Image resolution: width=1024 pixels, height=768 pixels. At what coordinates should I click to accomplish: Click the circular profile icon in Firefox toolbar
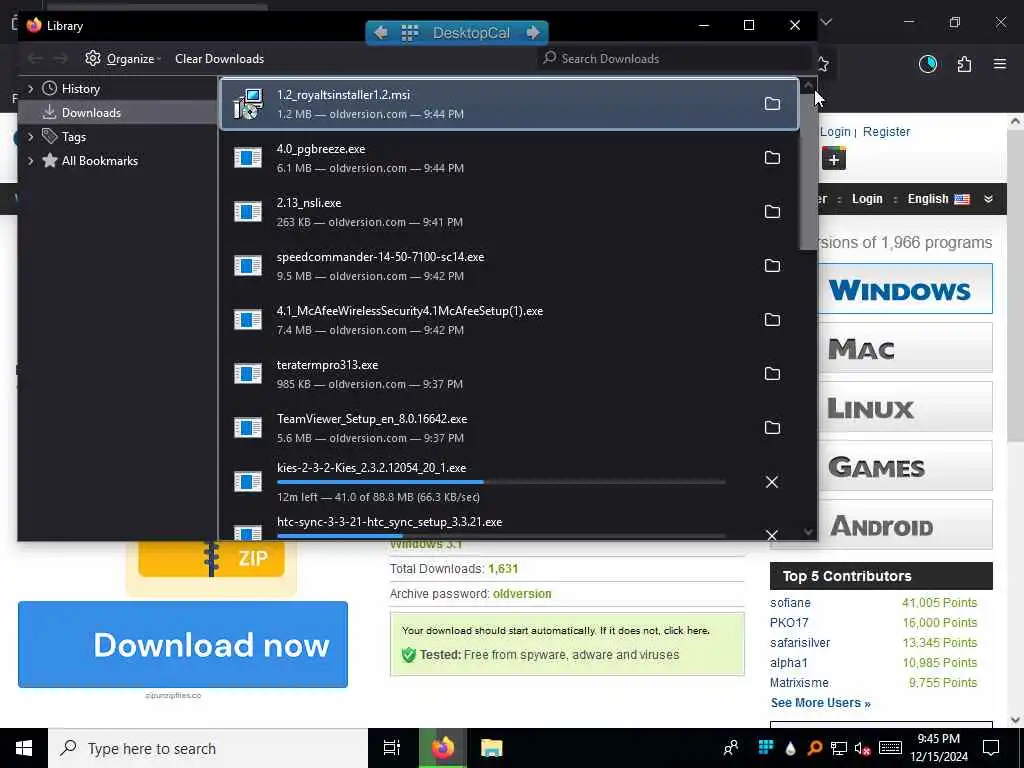(928, 64)
